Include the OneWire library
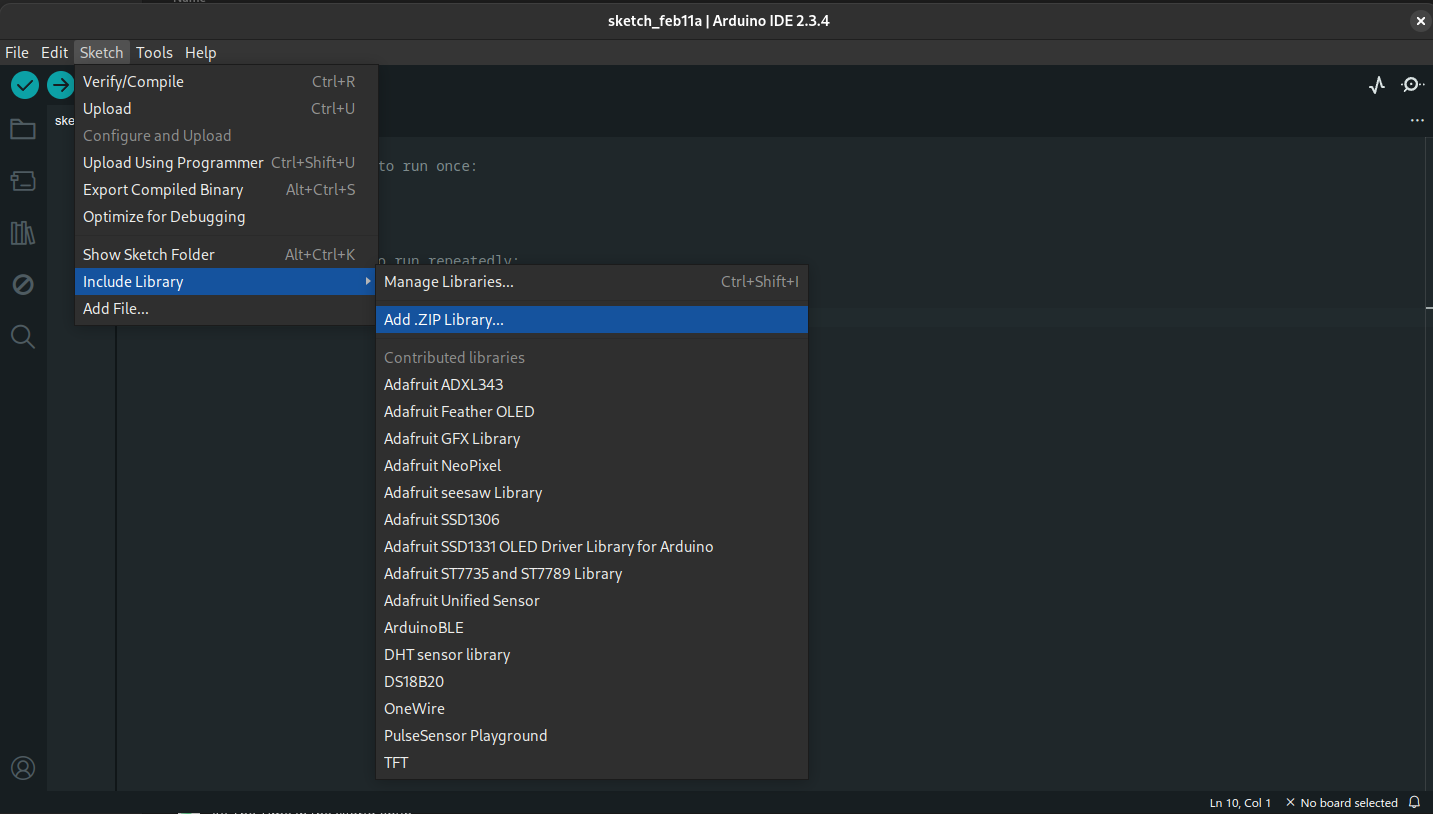The height and width of the screenshot is (814, 1433). [592, 709]
